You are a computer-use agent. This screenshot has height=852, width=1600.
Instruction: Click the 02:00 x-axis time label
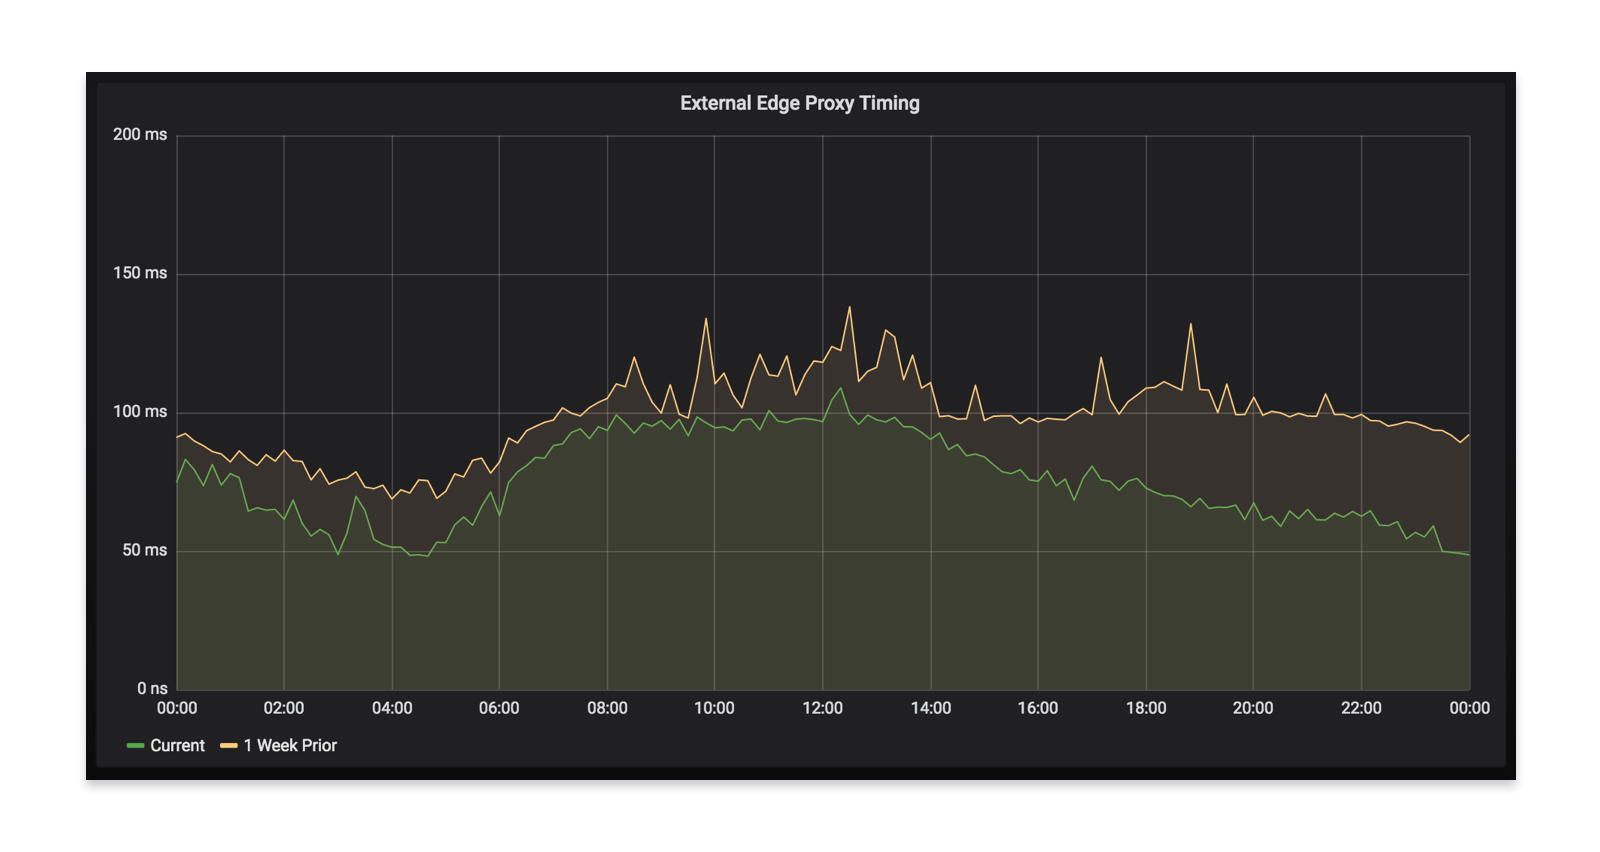pyautogui.click(x=284, y=708)
